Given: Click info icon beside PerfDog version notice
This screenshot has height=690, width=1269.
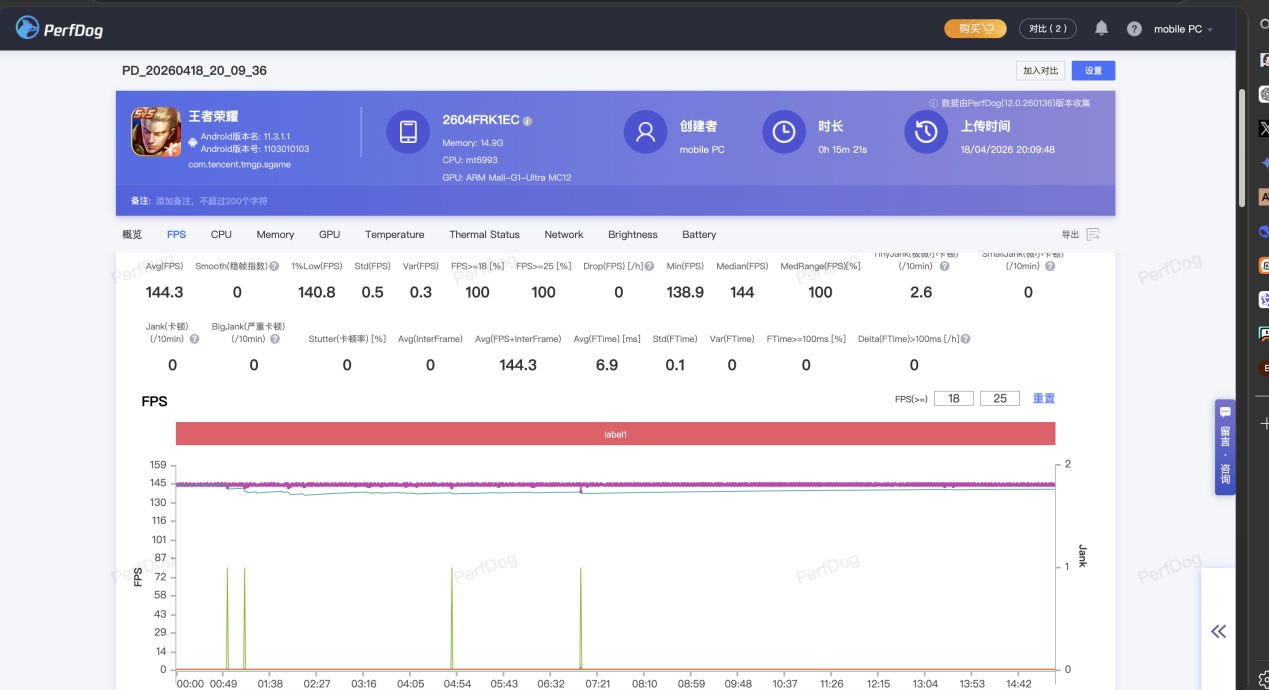Looking at the screenshot, I should (934, 103).
